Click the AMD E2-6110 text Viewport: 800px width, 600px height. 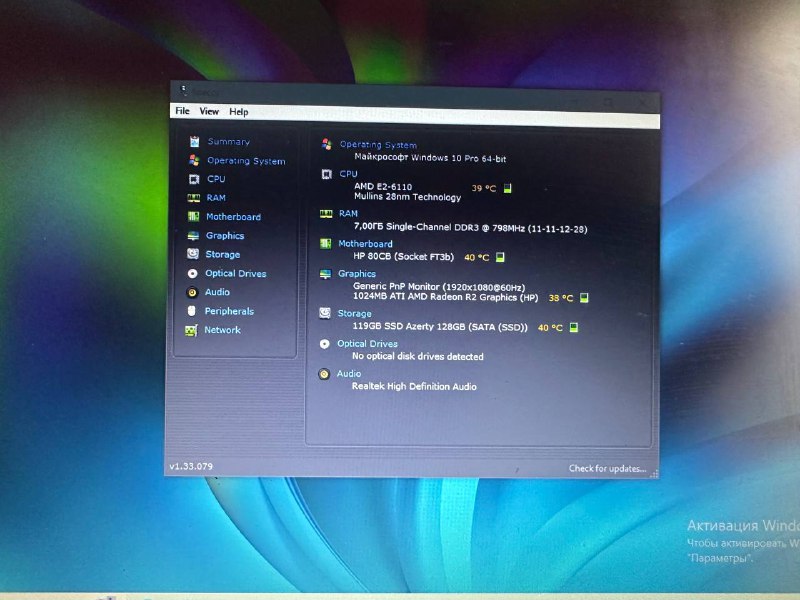click(383, 187)
